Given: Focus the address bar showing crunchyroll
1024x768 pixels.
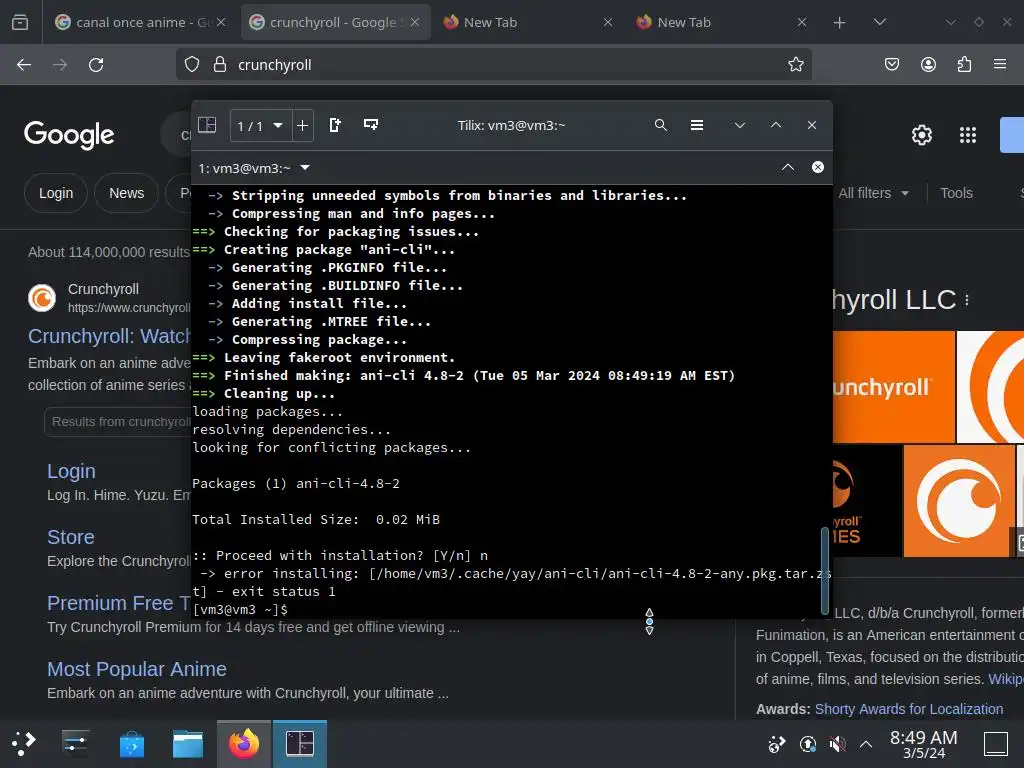Looking at the screenshot, I should coord(494,65).
